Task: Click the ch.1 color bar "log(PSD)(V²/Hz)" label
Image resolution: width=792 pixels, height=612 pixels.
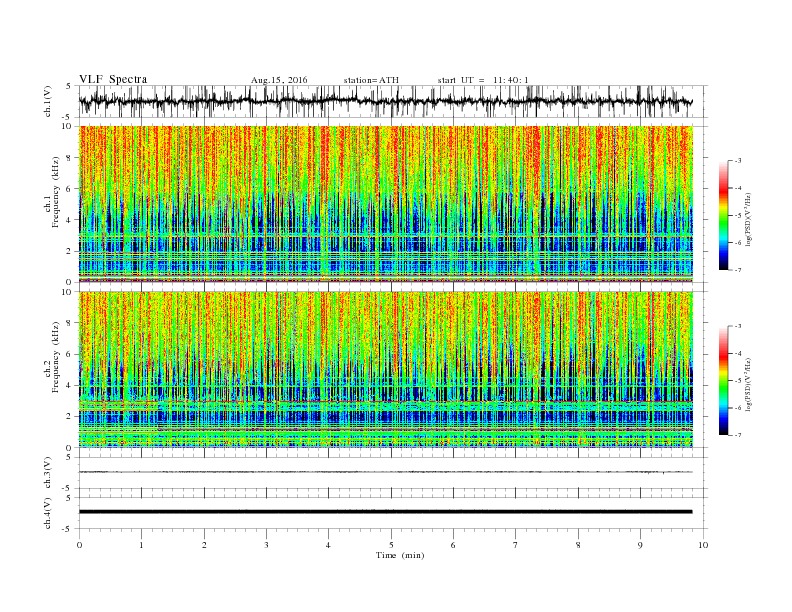Action: tap(749, 219)
